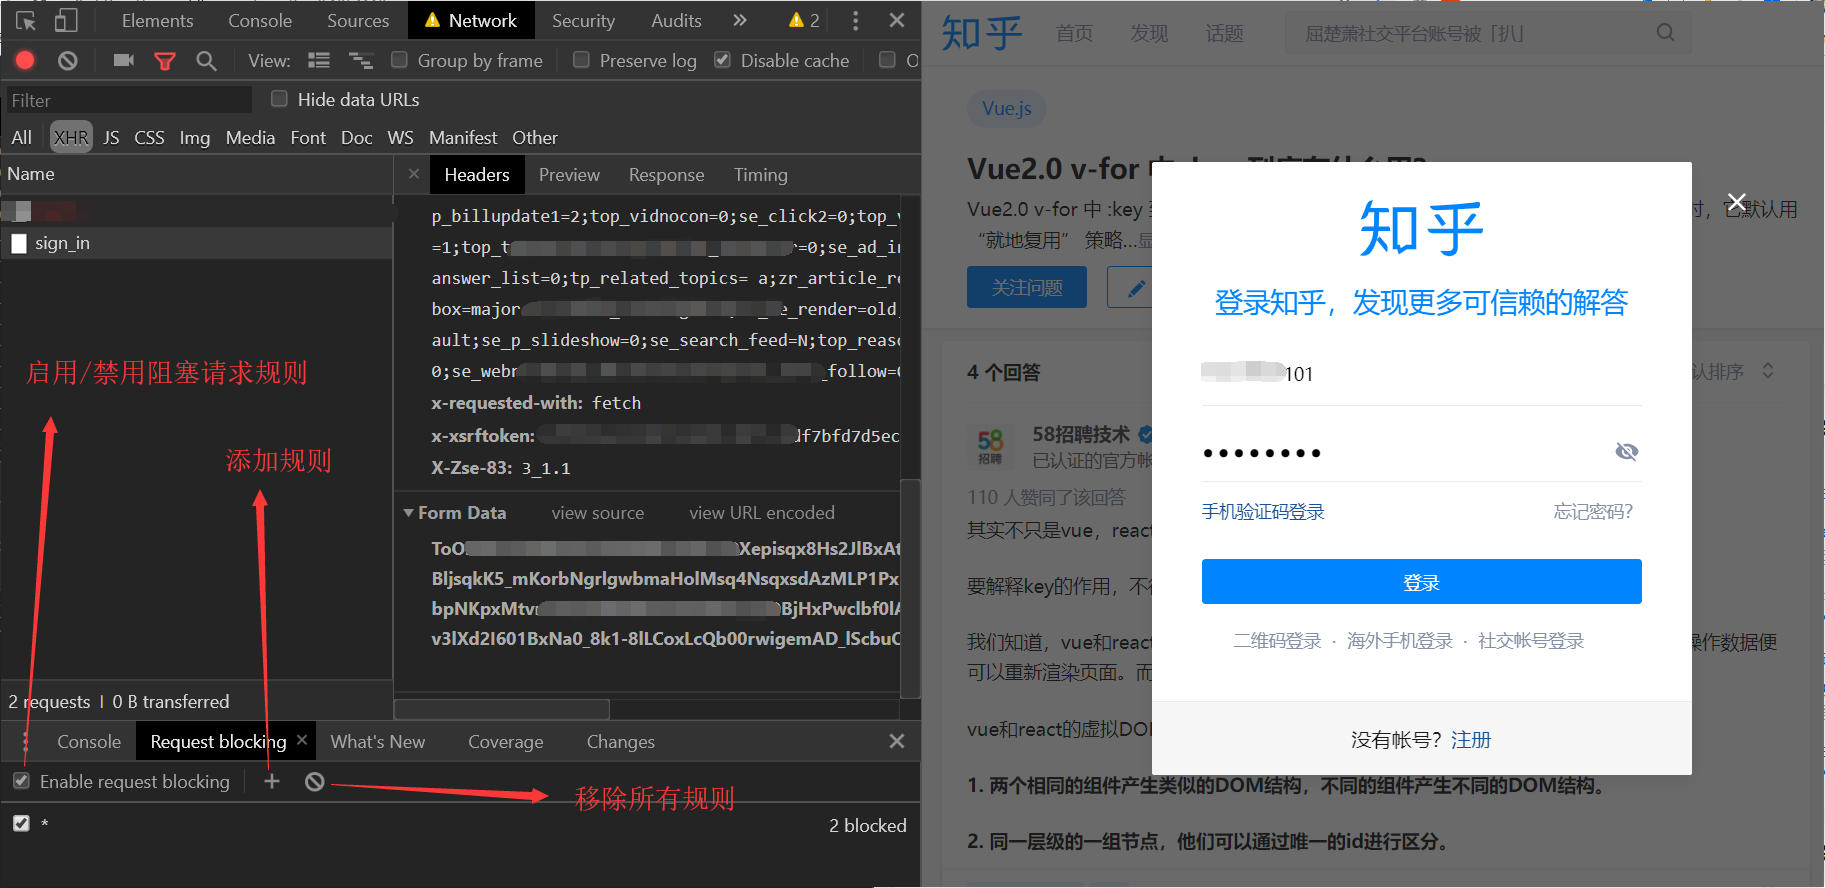Open drawer more tools kebab menu
Image resolution: width=1825 pixels, height=888 pixels.
25,741
